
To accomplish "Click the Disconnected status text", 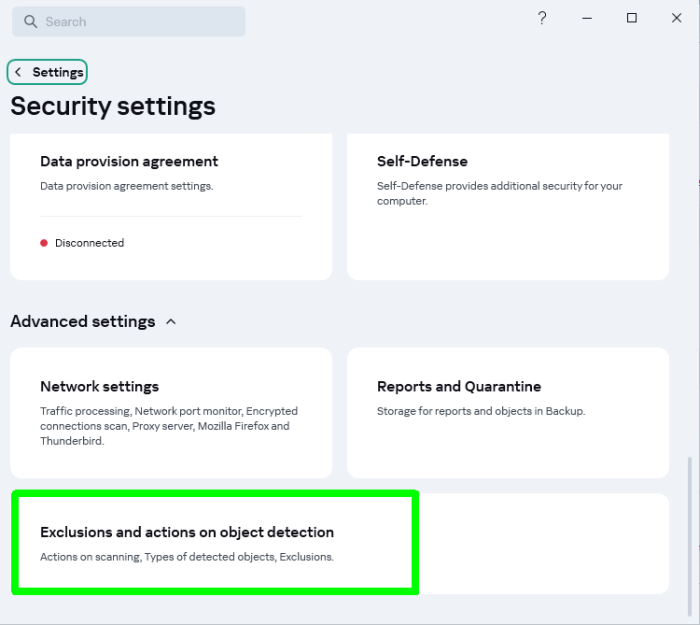I will point(90,243).
